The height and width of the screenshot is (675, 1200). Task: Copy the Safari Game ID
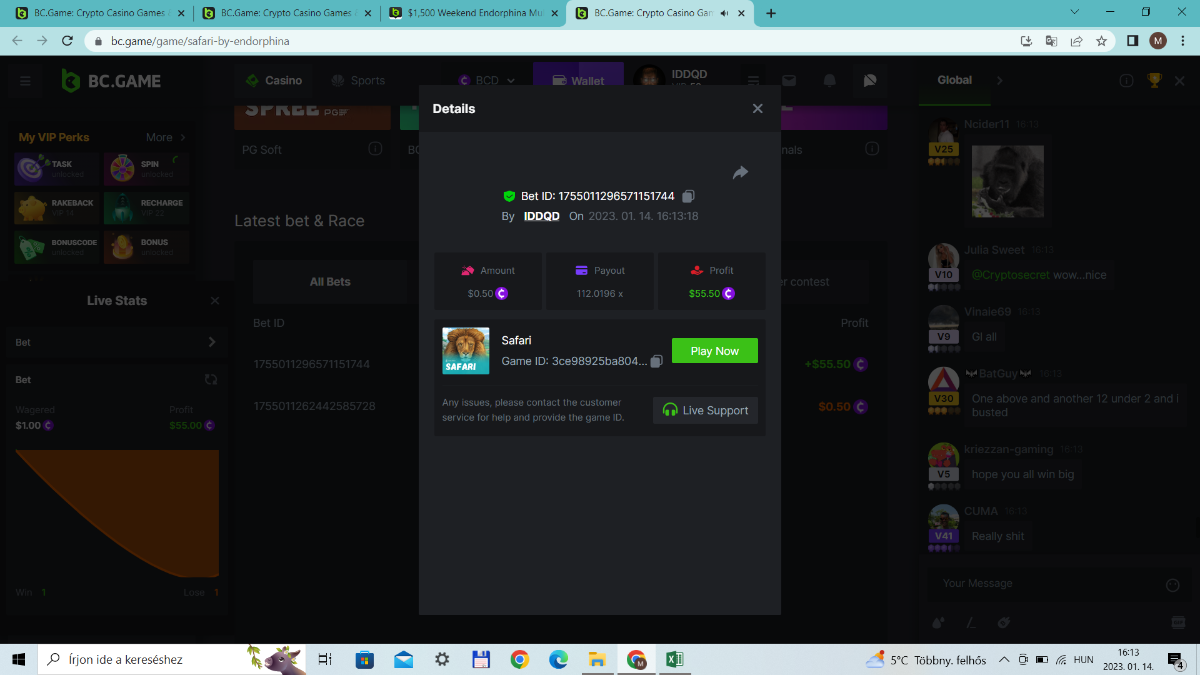[x=657, y=361]
